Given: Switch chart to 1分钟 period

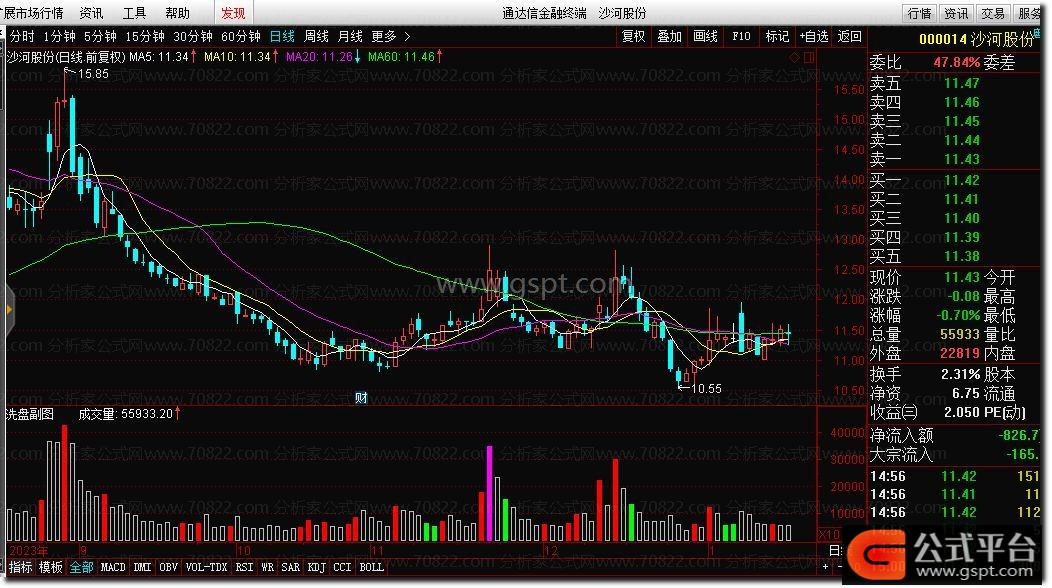Looking at the screenshot, I should click(x=59, y=36).
